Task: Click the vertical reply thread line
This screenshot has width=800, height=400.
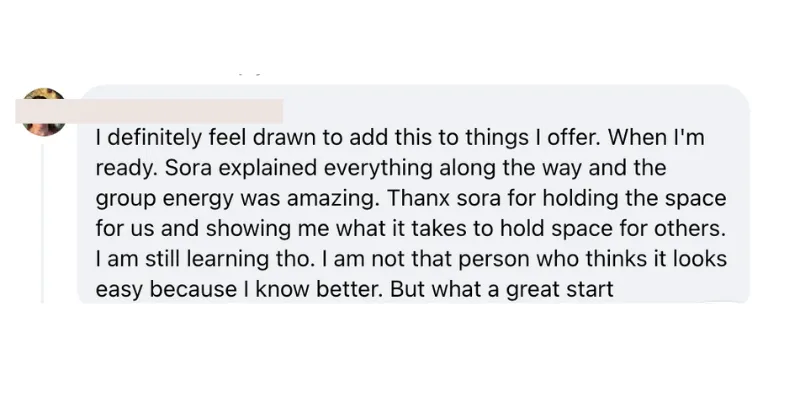Action: [42, 223]
